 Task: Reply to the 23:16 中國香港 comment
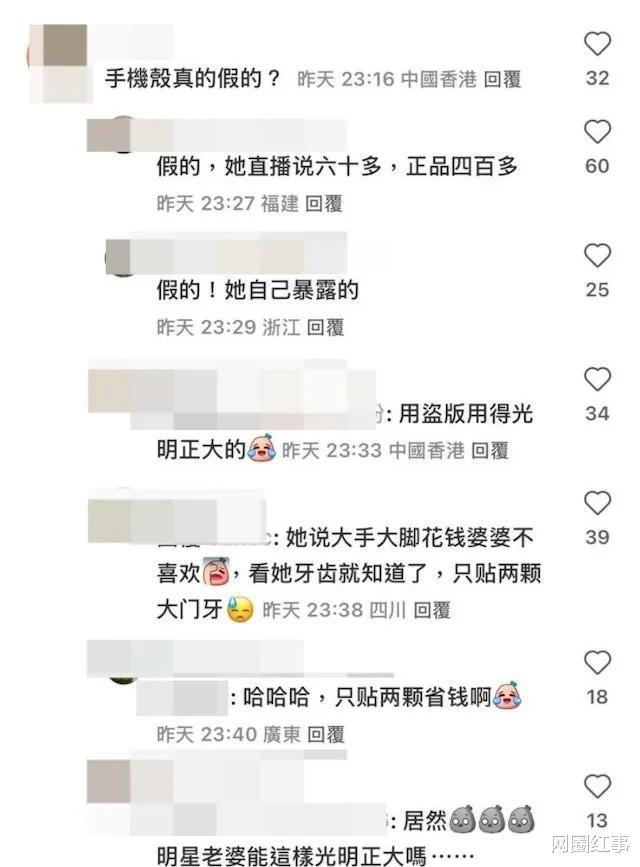502,79
